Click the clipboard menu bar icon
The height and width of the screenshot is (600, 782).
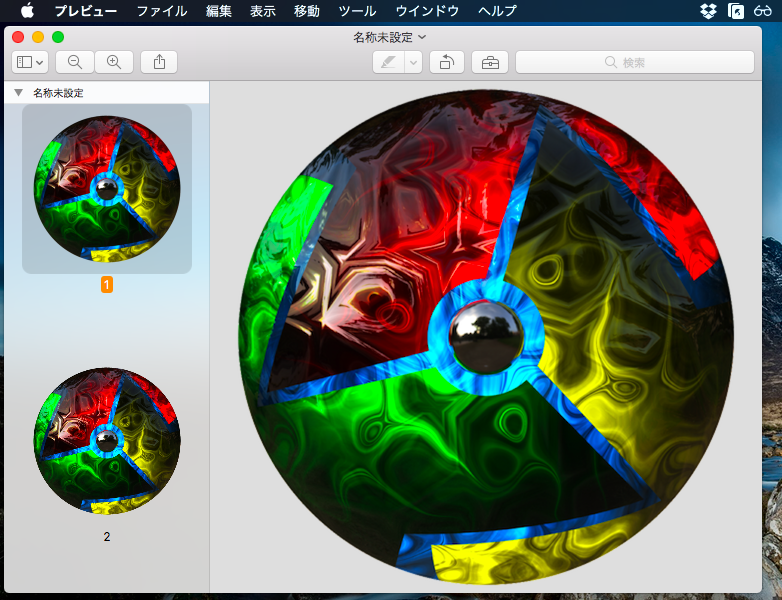tap(736, 10)
